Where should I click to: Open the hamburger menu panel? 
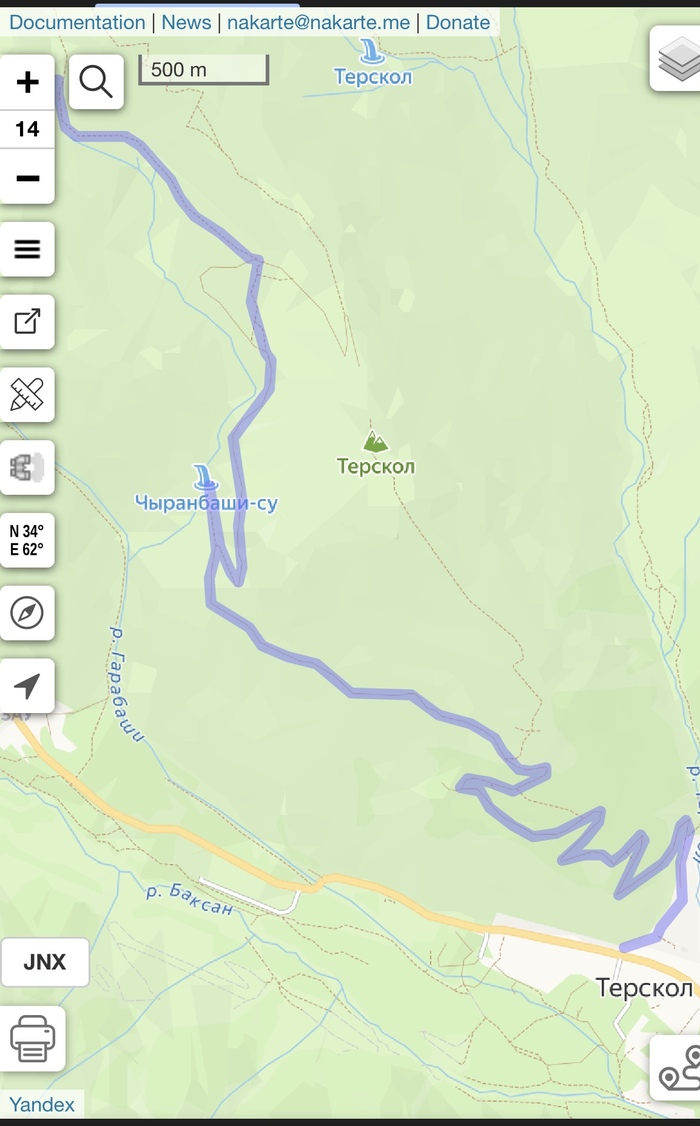click(x=27, y=249)
